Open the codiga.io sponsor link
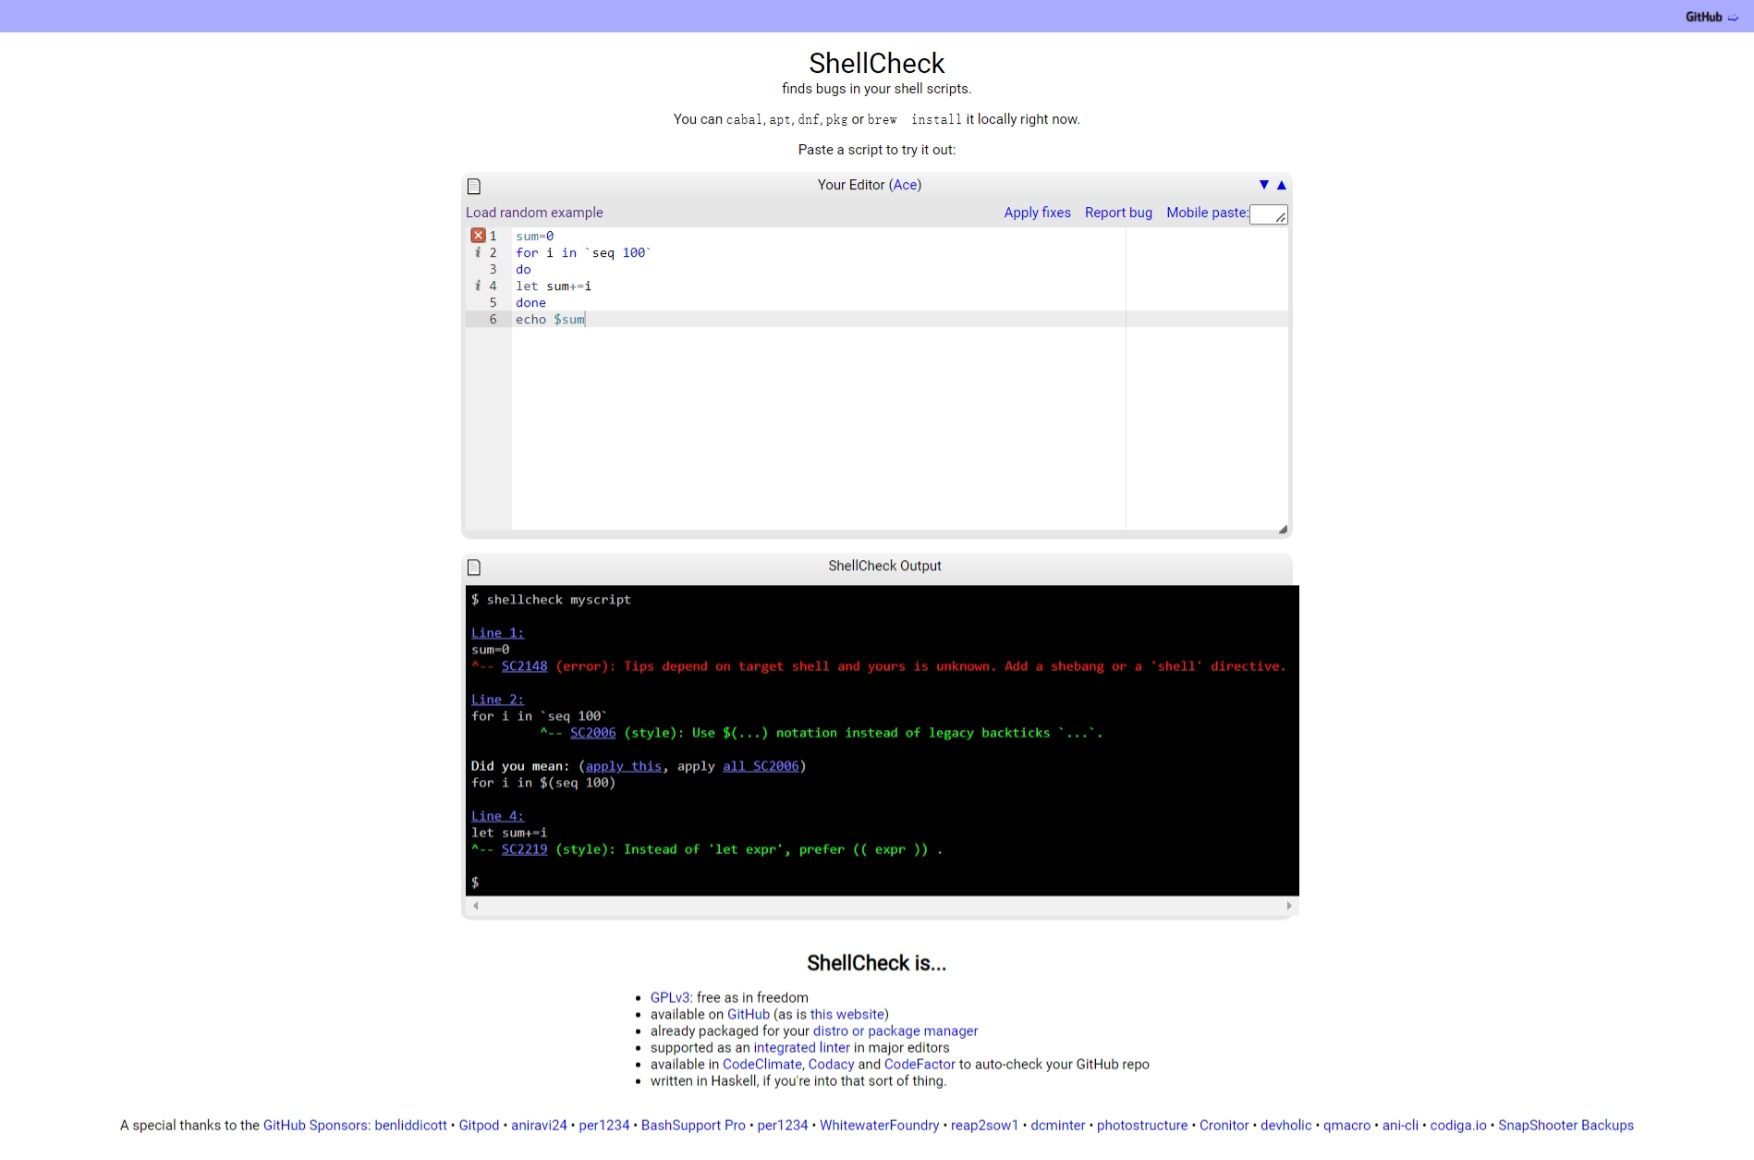This screenshot has height=1160, width=1754. pos(1458,1126)
